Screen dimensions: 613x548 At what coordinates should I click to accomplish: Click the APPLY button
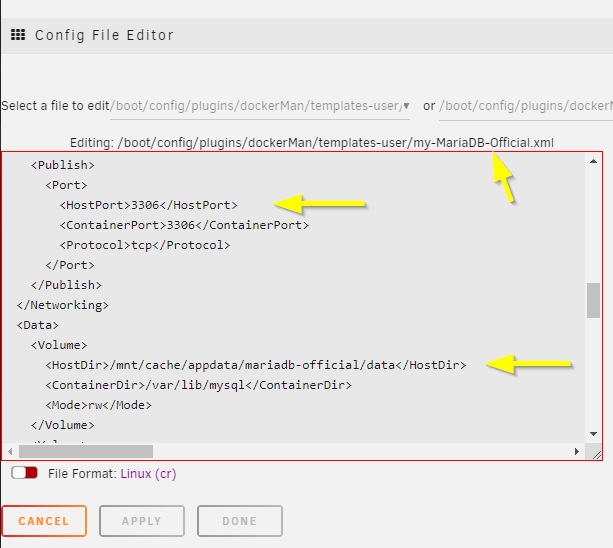tap(142, 521)
